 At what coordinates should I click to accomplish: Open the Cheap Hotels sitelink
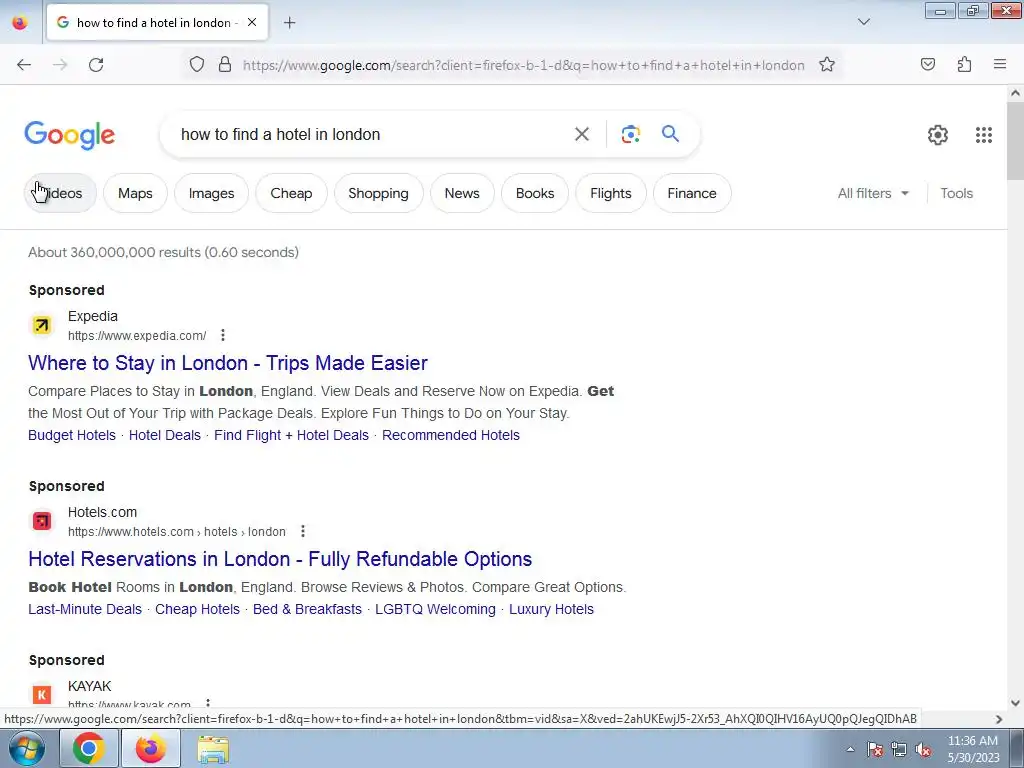pos(197,609)
